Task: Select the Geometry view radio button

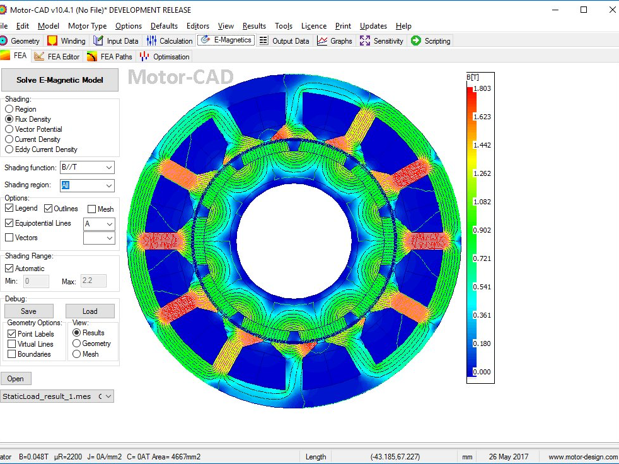Action: pos(77,343)
